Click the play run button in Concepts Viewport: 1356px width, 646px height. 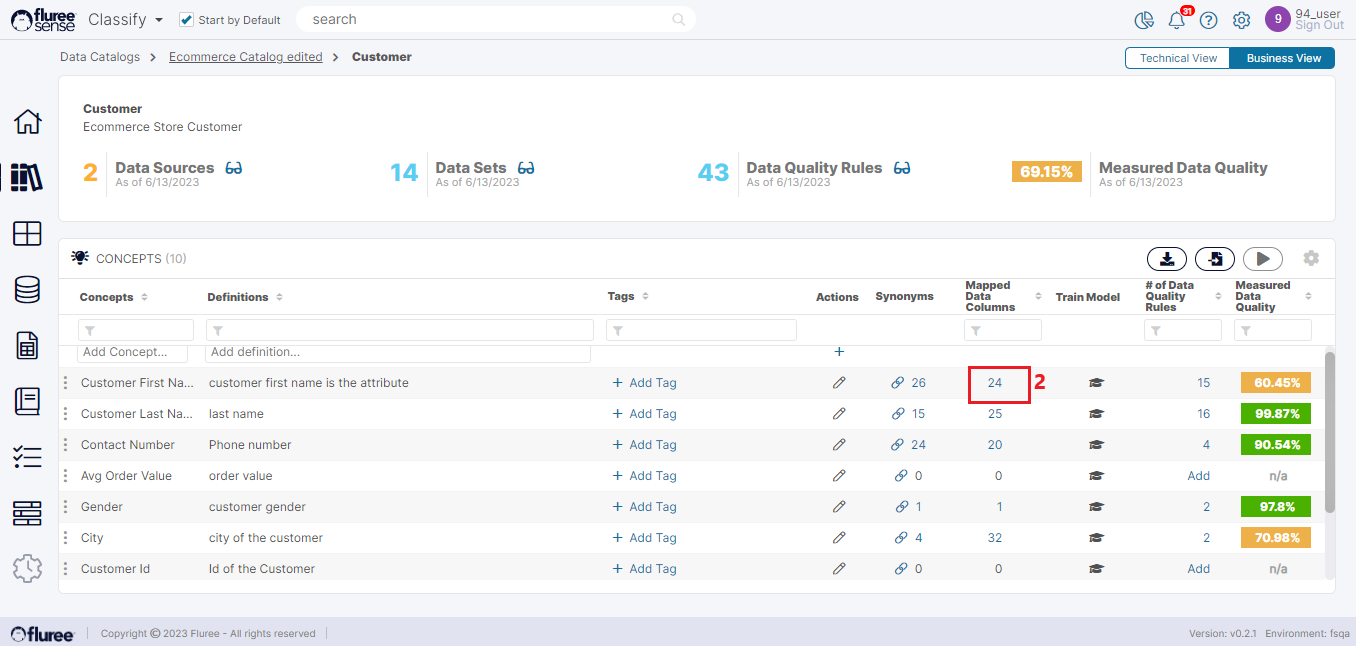(1262, 259)
